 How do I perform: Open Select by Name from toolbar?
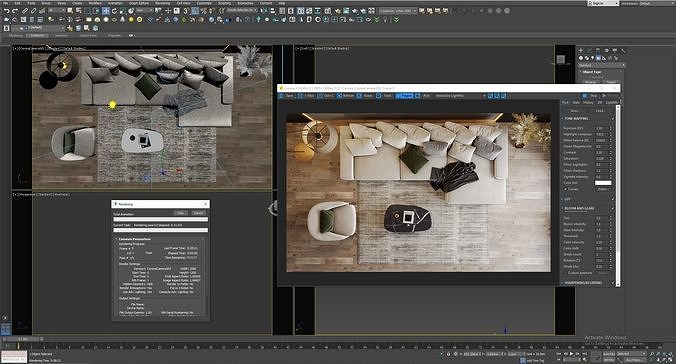coord(78,10)
